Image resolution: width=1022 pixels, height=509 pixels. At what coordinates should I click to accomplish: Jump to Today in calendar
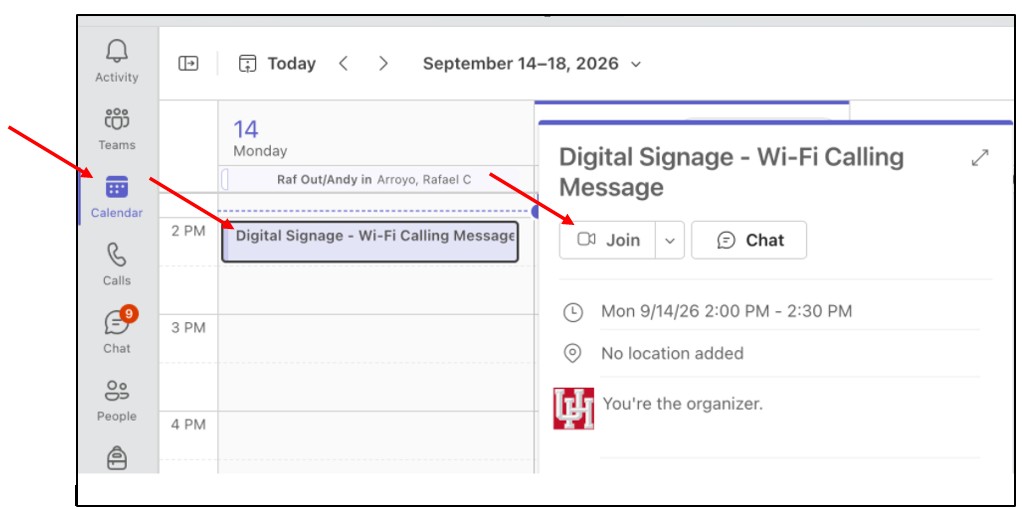pos(278,63)
